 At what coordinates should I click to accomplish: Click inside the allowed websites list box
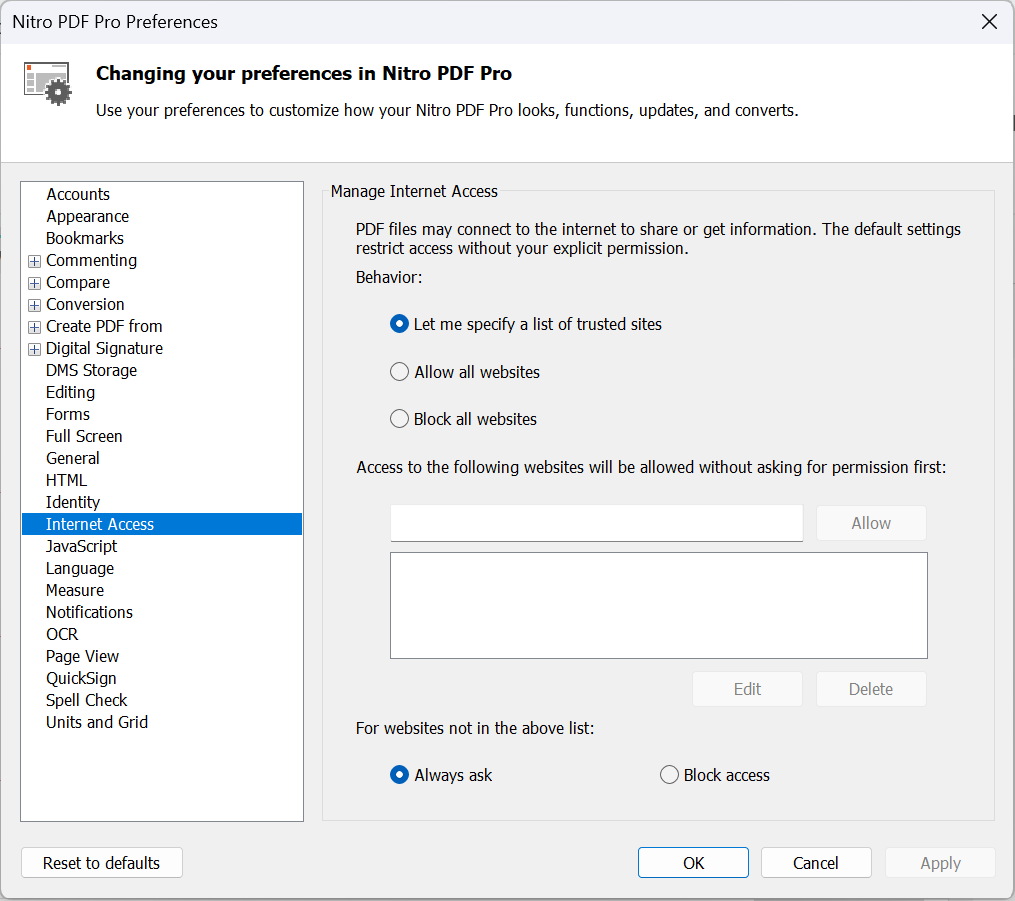click(658, 605)
